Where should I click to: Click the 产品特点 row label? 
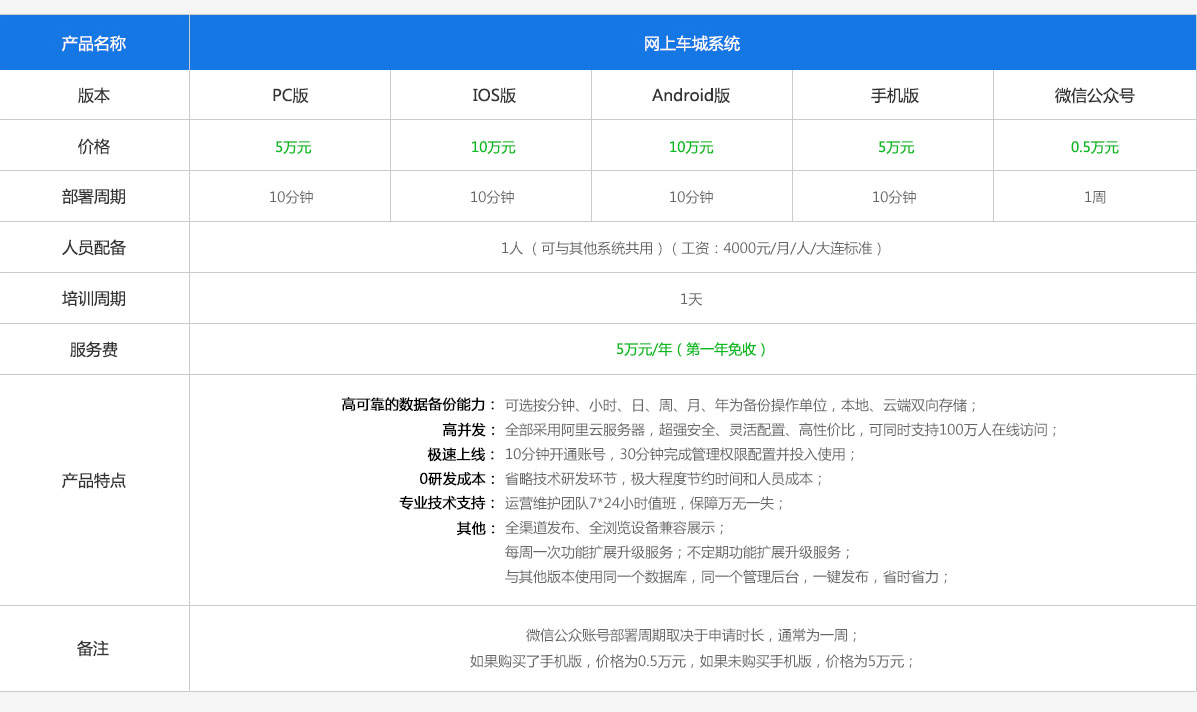point(94,480)
